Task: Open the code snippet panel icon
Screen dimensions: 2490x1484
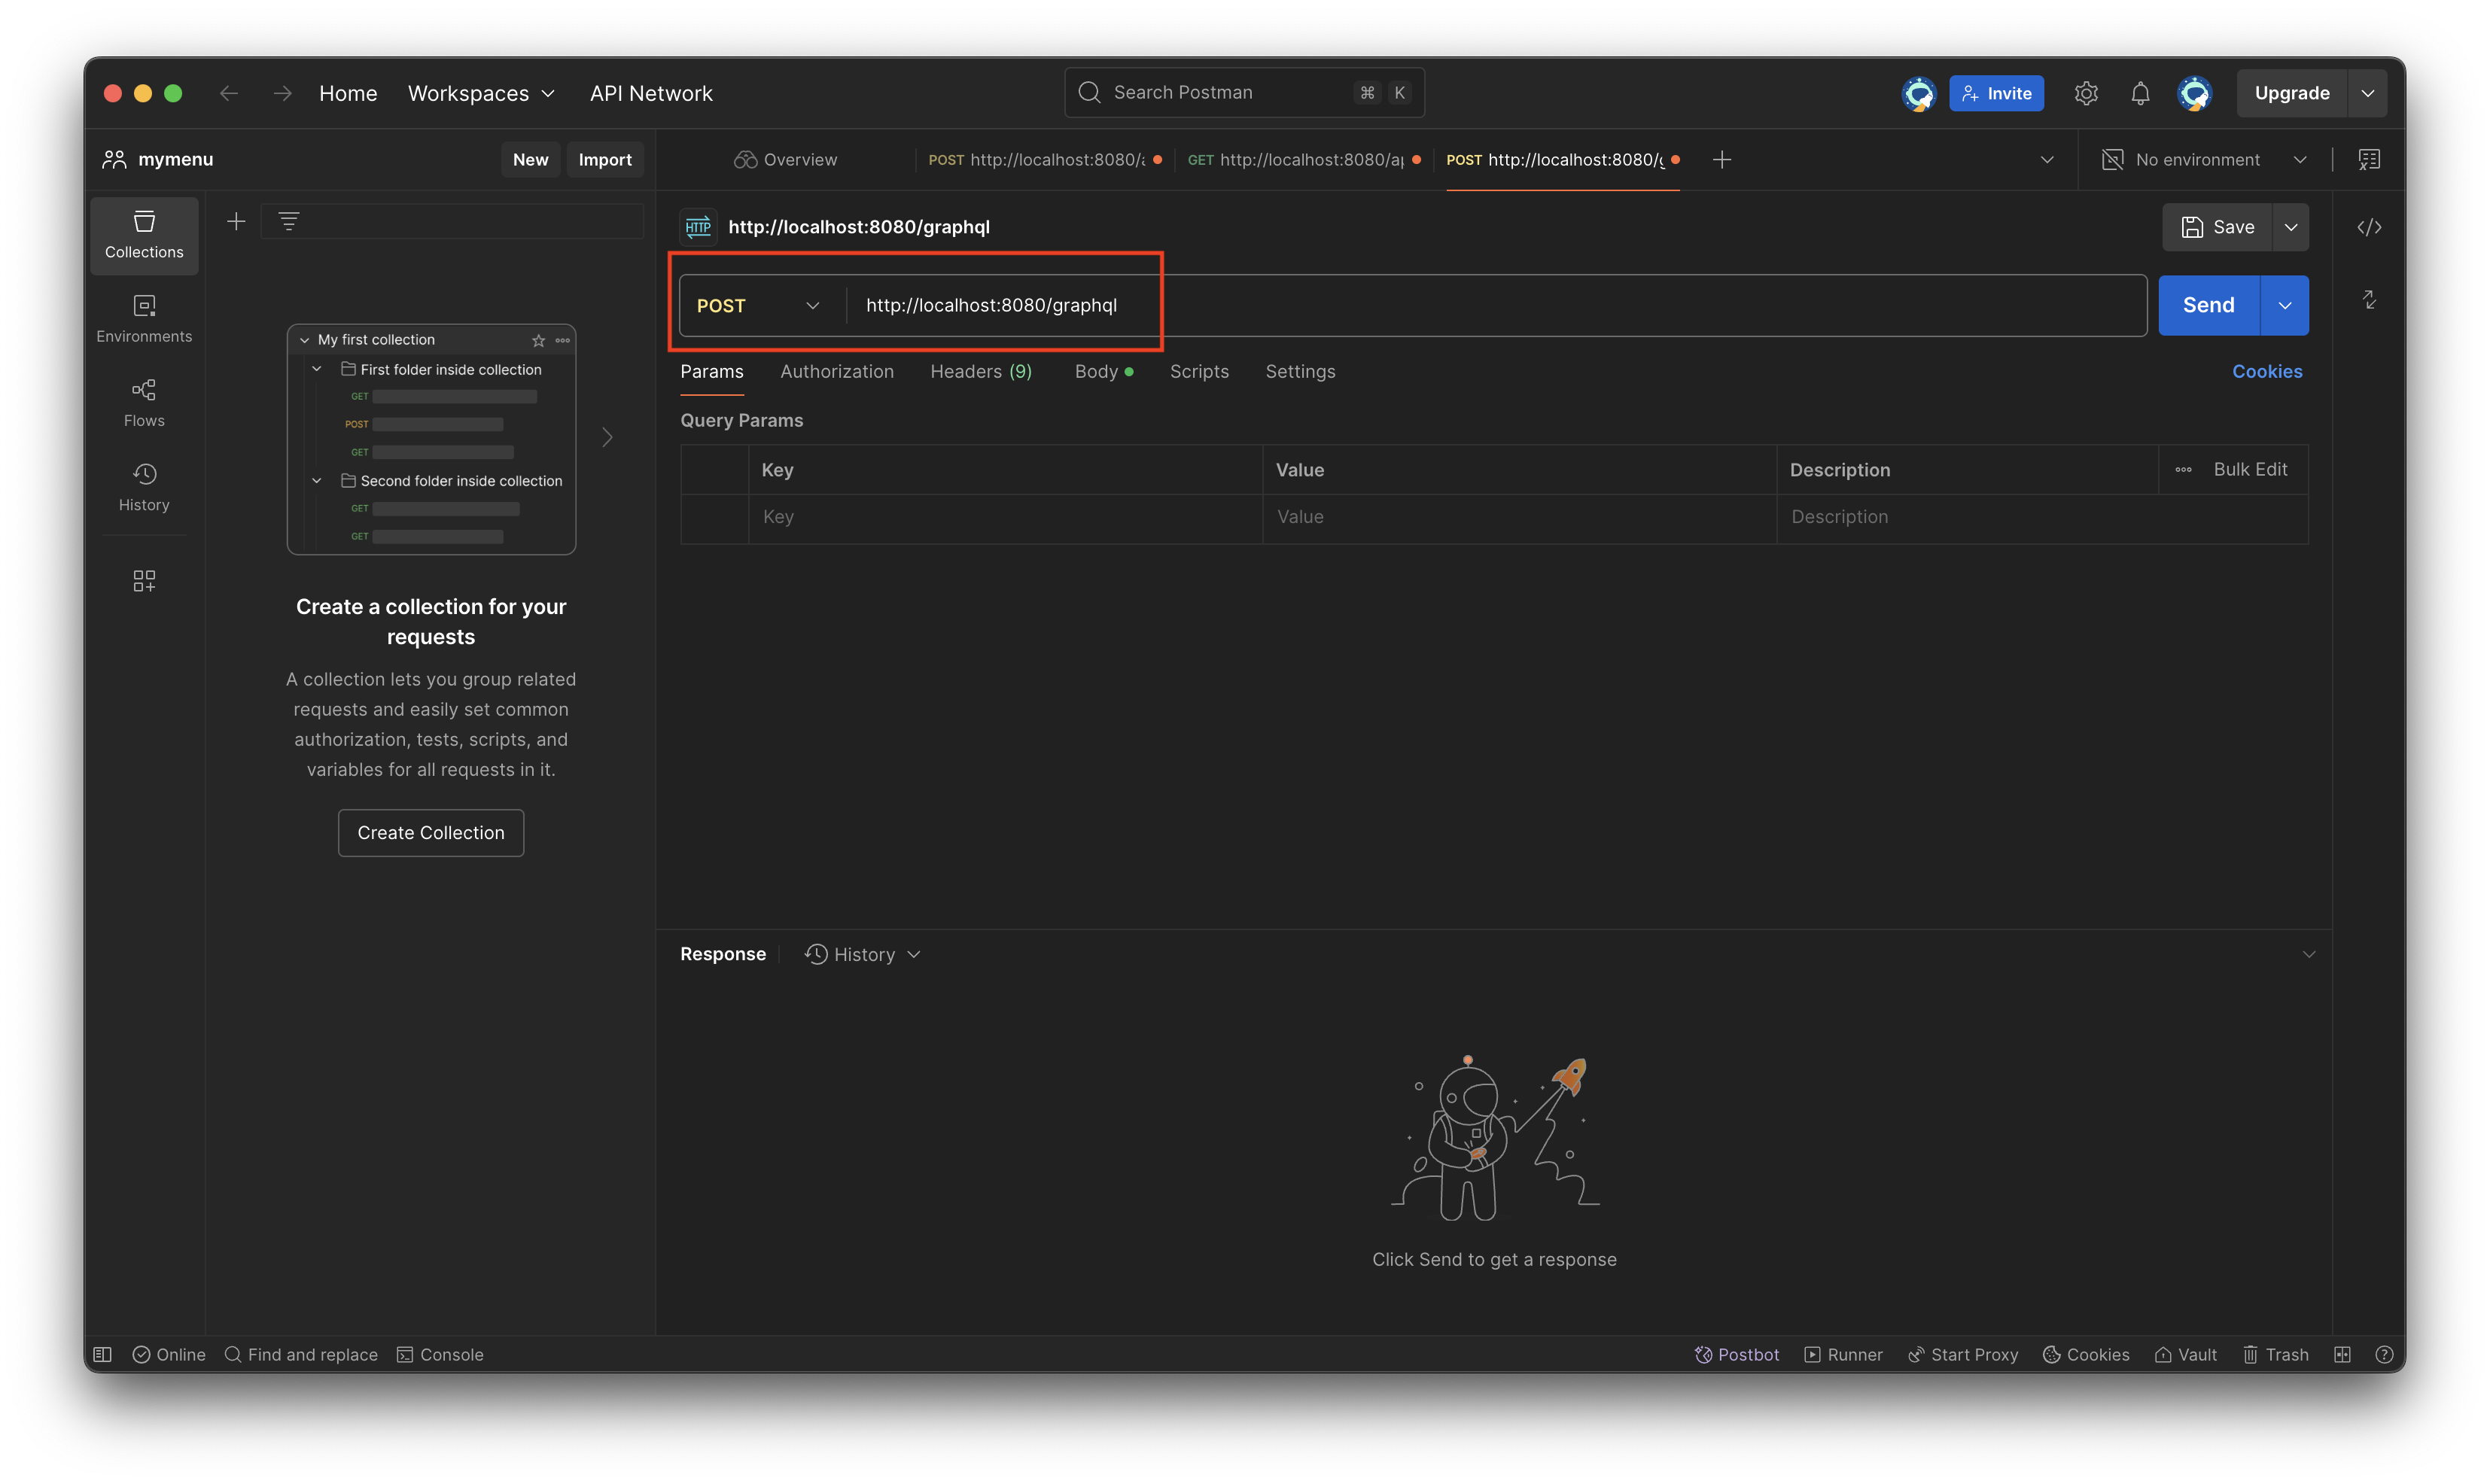Action: point(2368,227)
